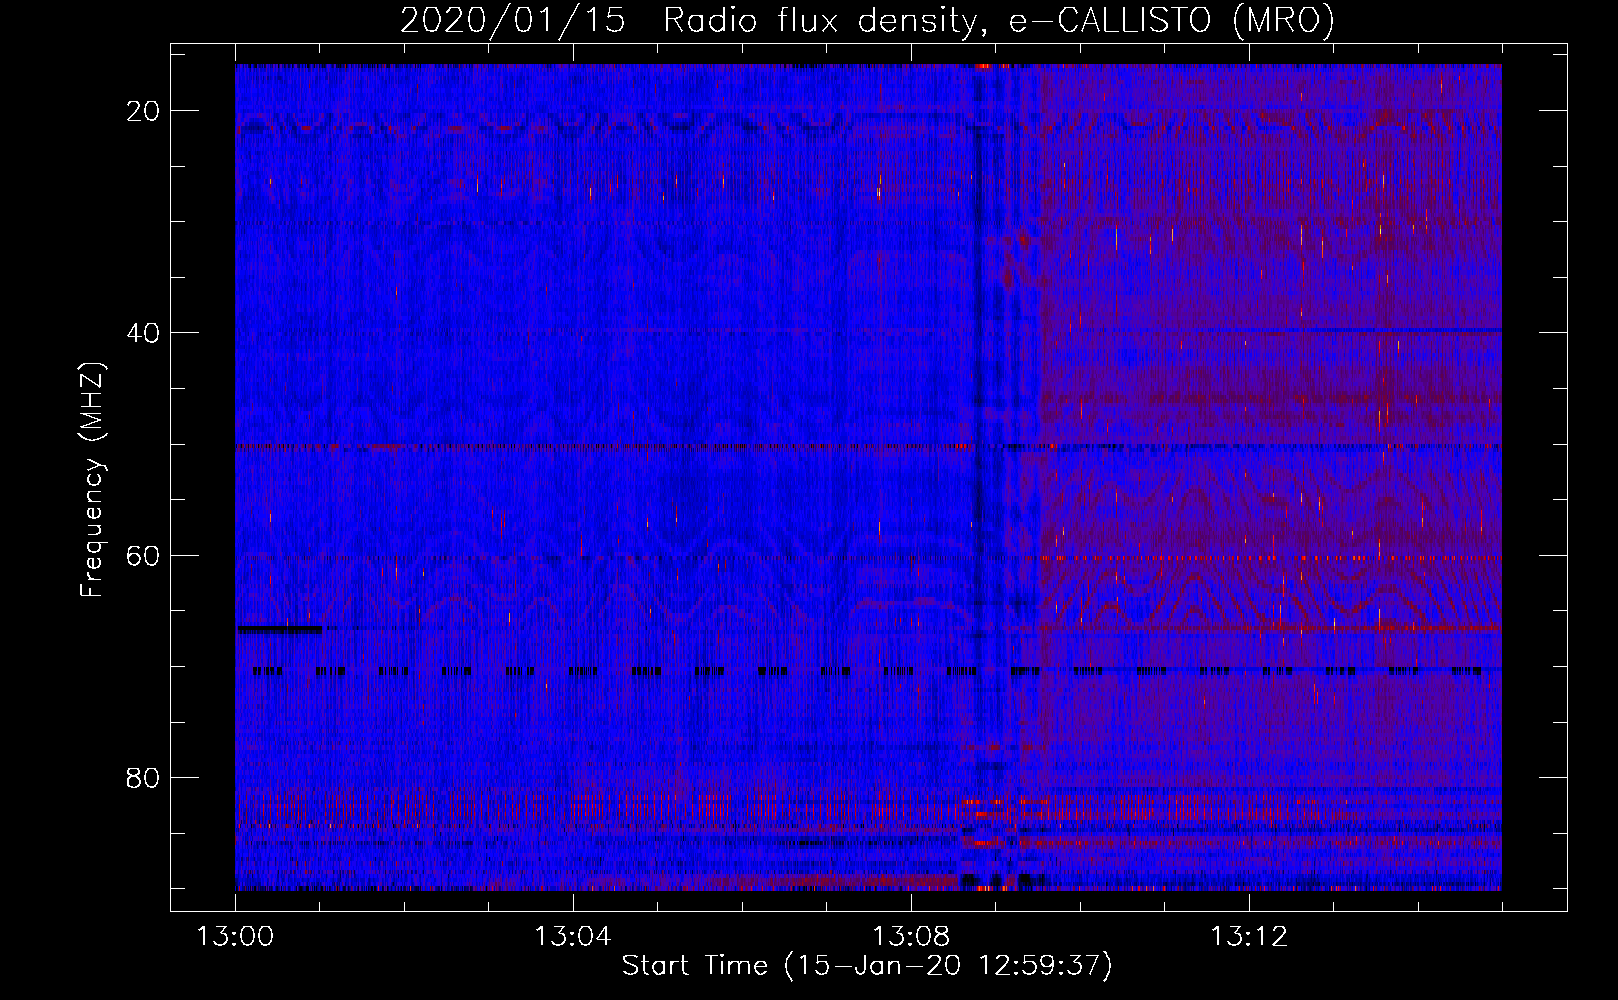Click the 13:12 time tick label
Screen dimensions: 1618x1000
tap(1248, 937)
